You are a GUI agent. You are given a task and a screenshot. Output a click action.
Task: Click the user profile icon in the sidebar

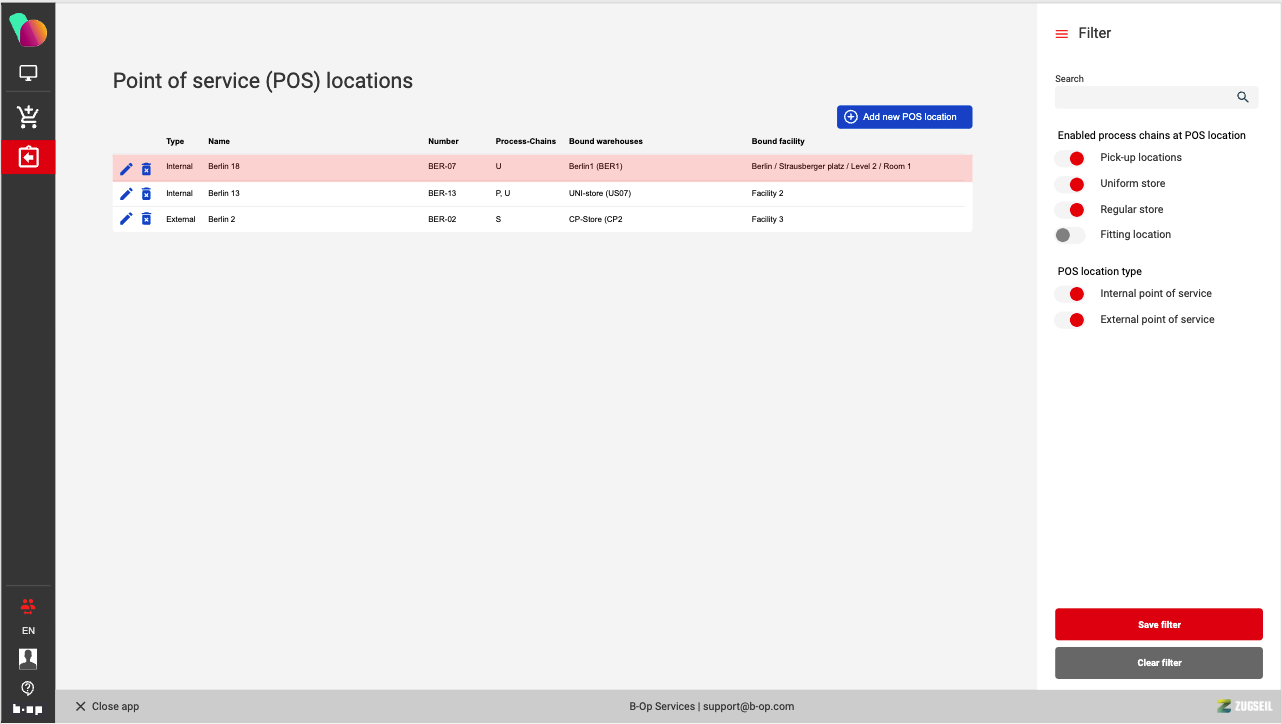pos(28,658)
